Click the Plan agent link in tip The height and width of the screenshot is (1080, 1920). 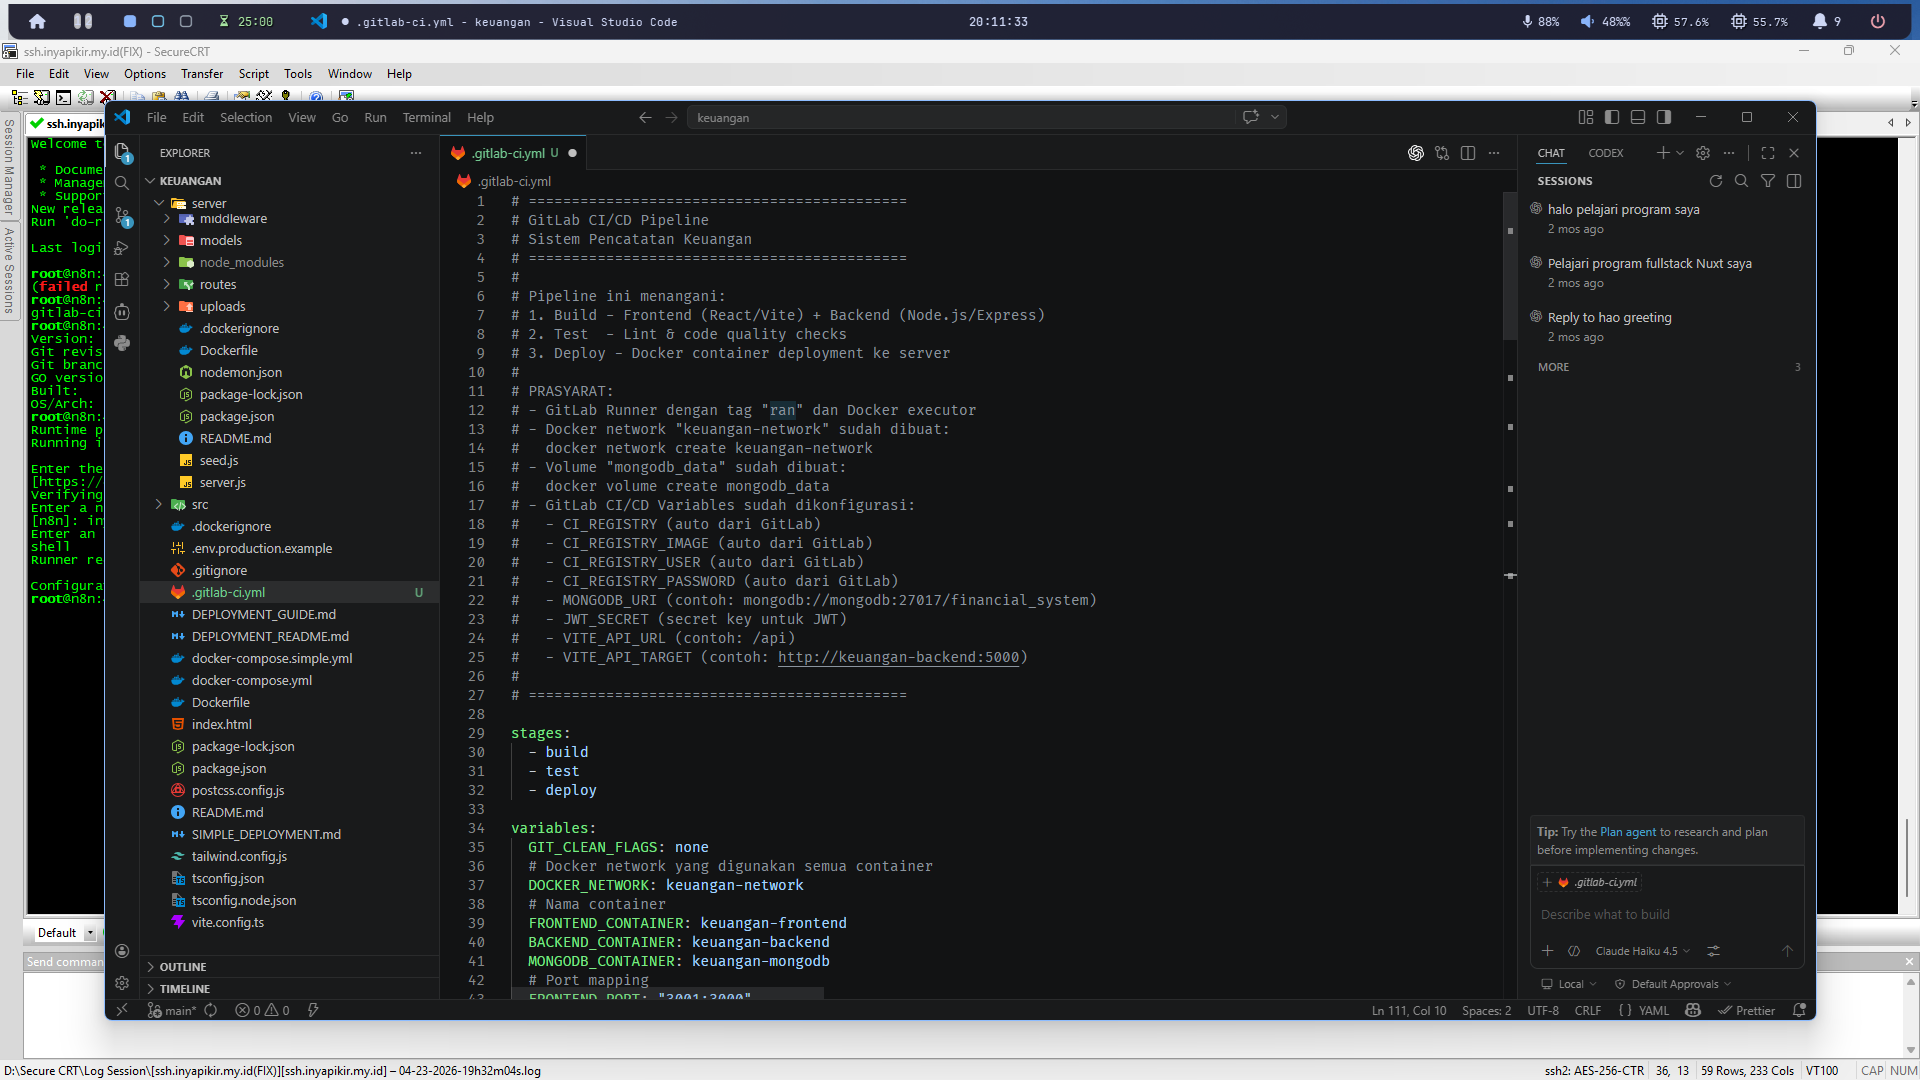point(1628,832)
